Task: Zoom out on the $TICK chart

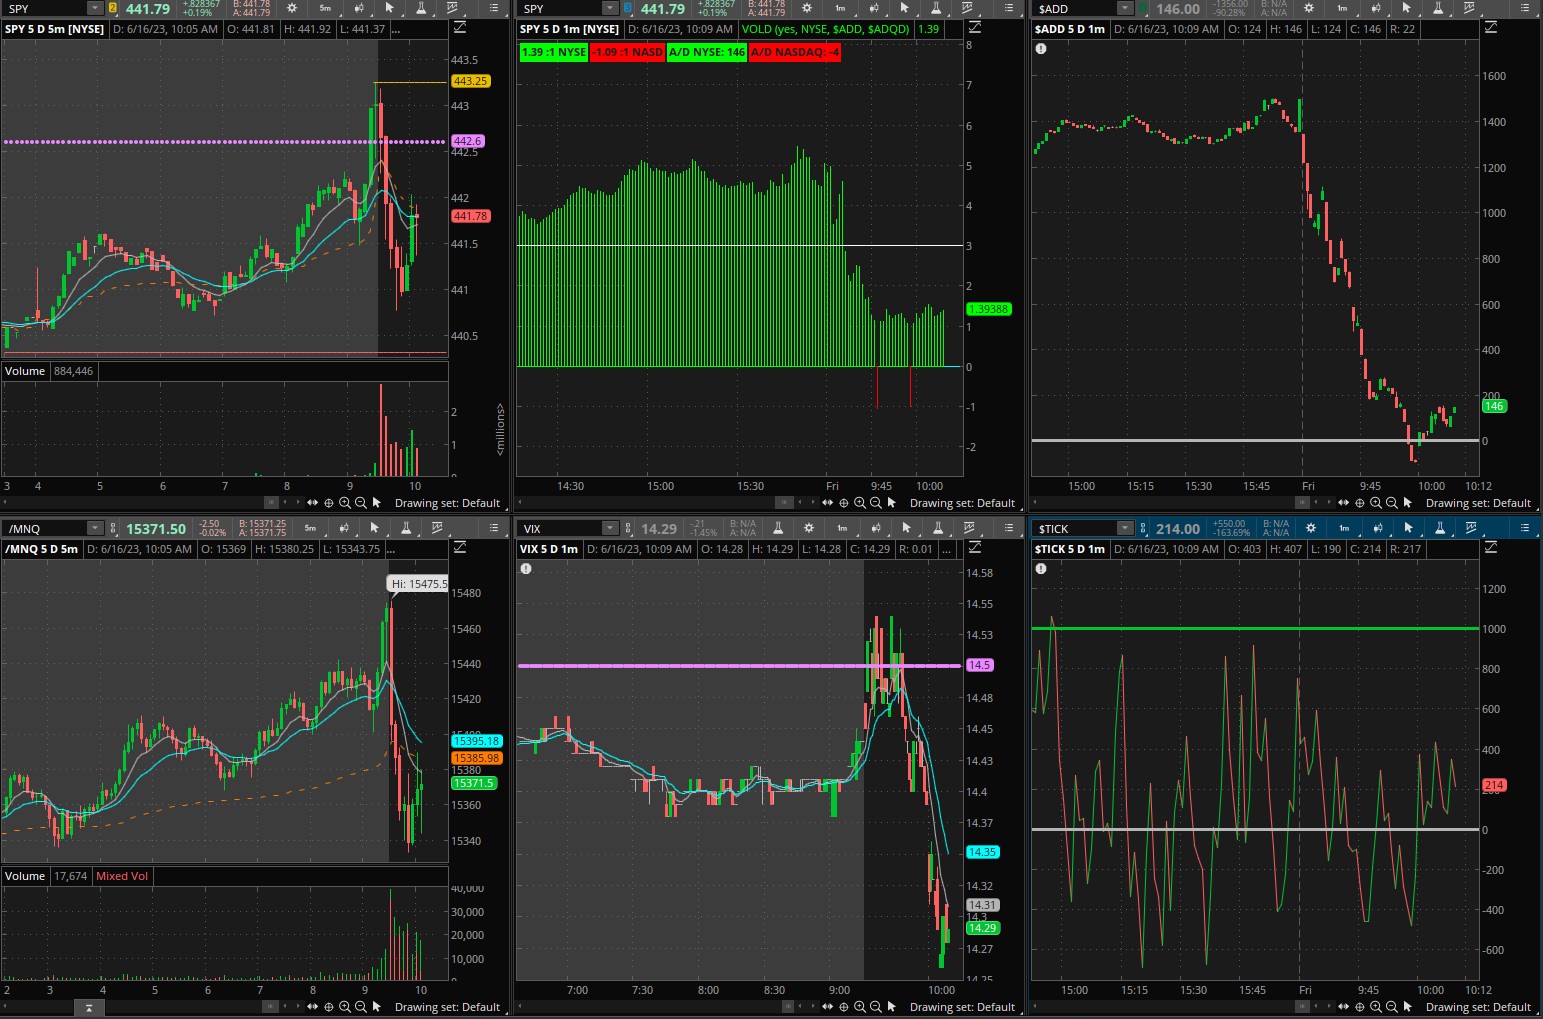Action: [x=1391, y=1007]
